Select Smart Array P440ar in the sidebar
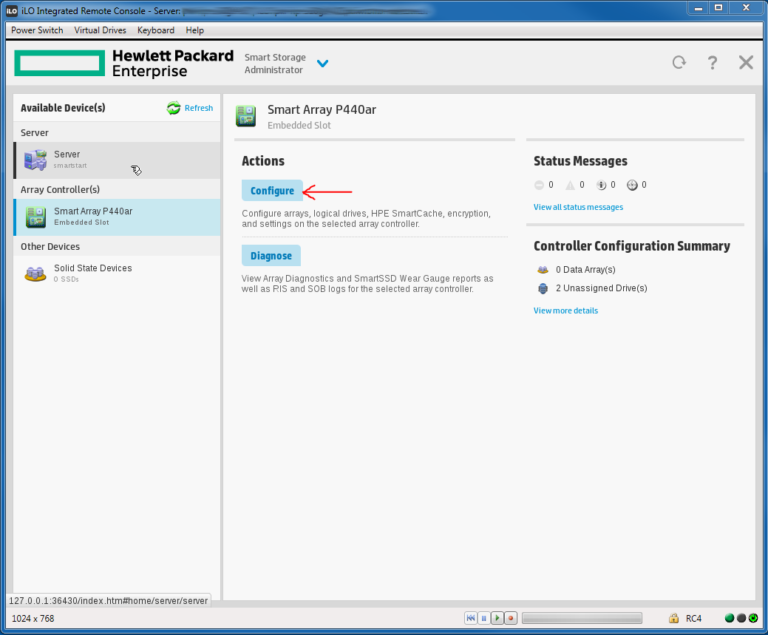The width and height of the screenshot is (768, 635). [117, 217]
